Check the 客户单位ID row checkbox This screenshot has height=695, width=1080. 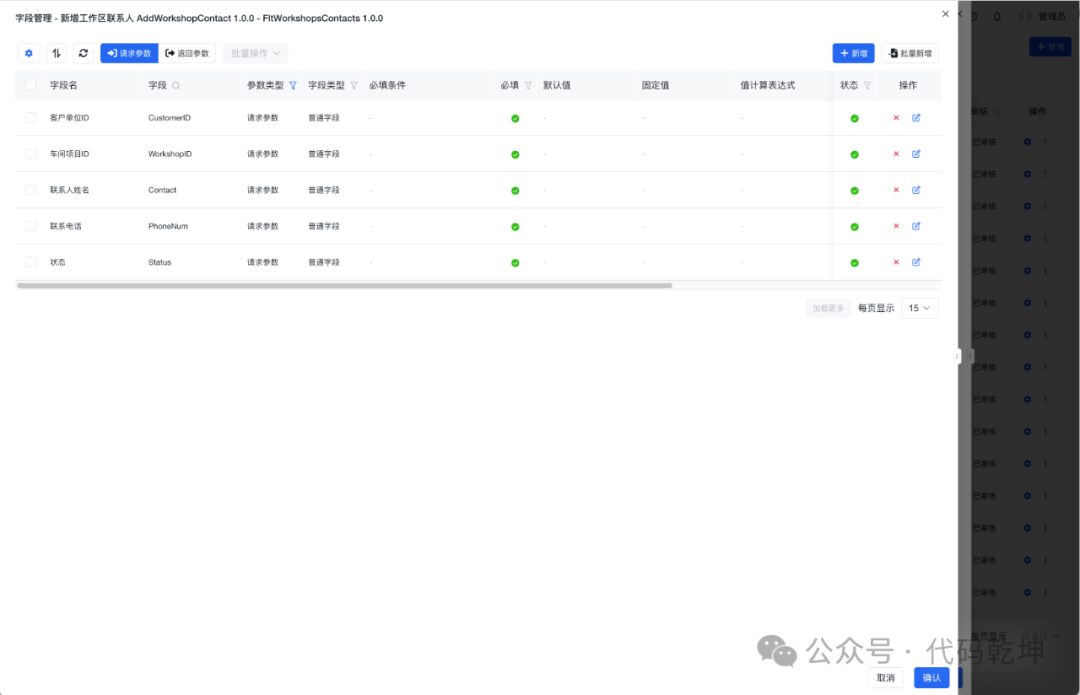tap(30, 118)
